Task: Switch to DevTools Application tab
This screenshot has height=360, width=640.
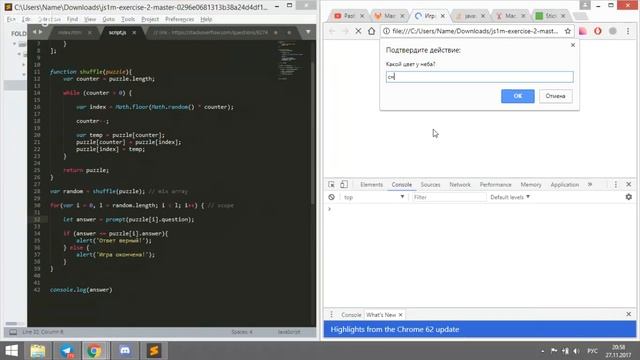Action: [x=564, y=184]
